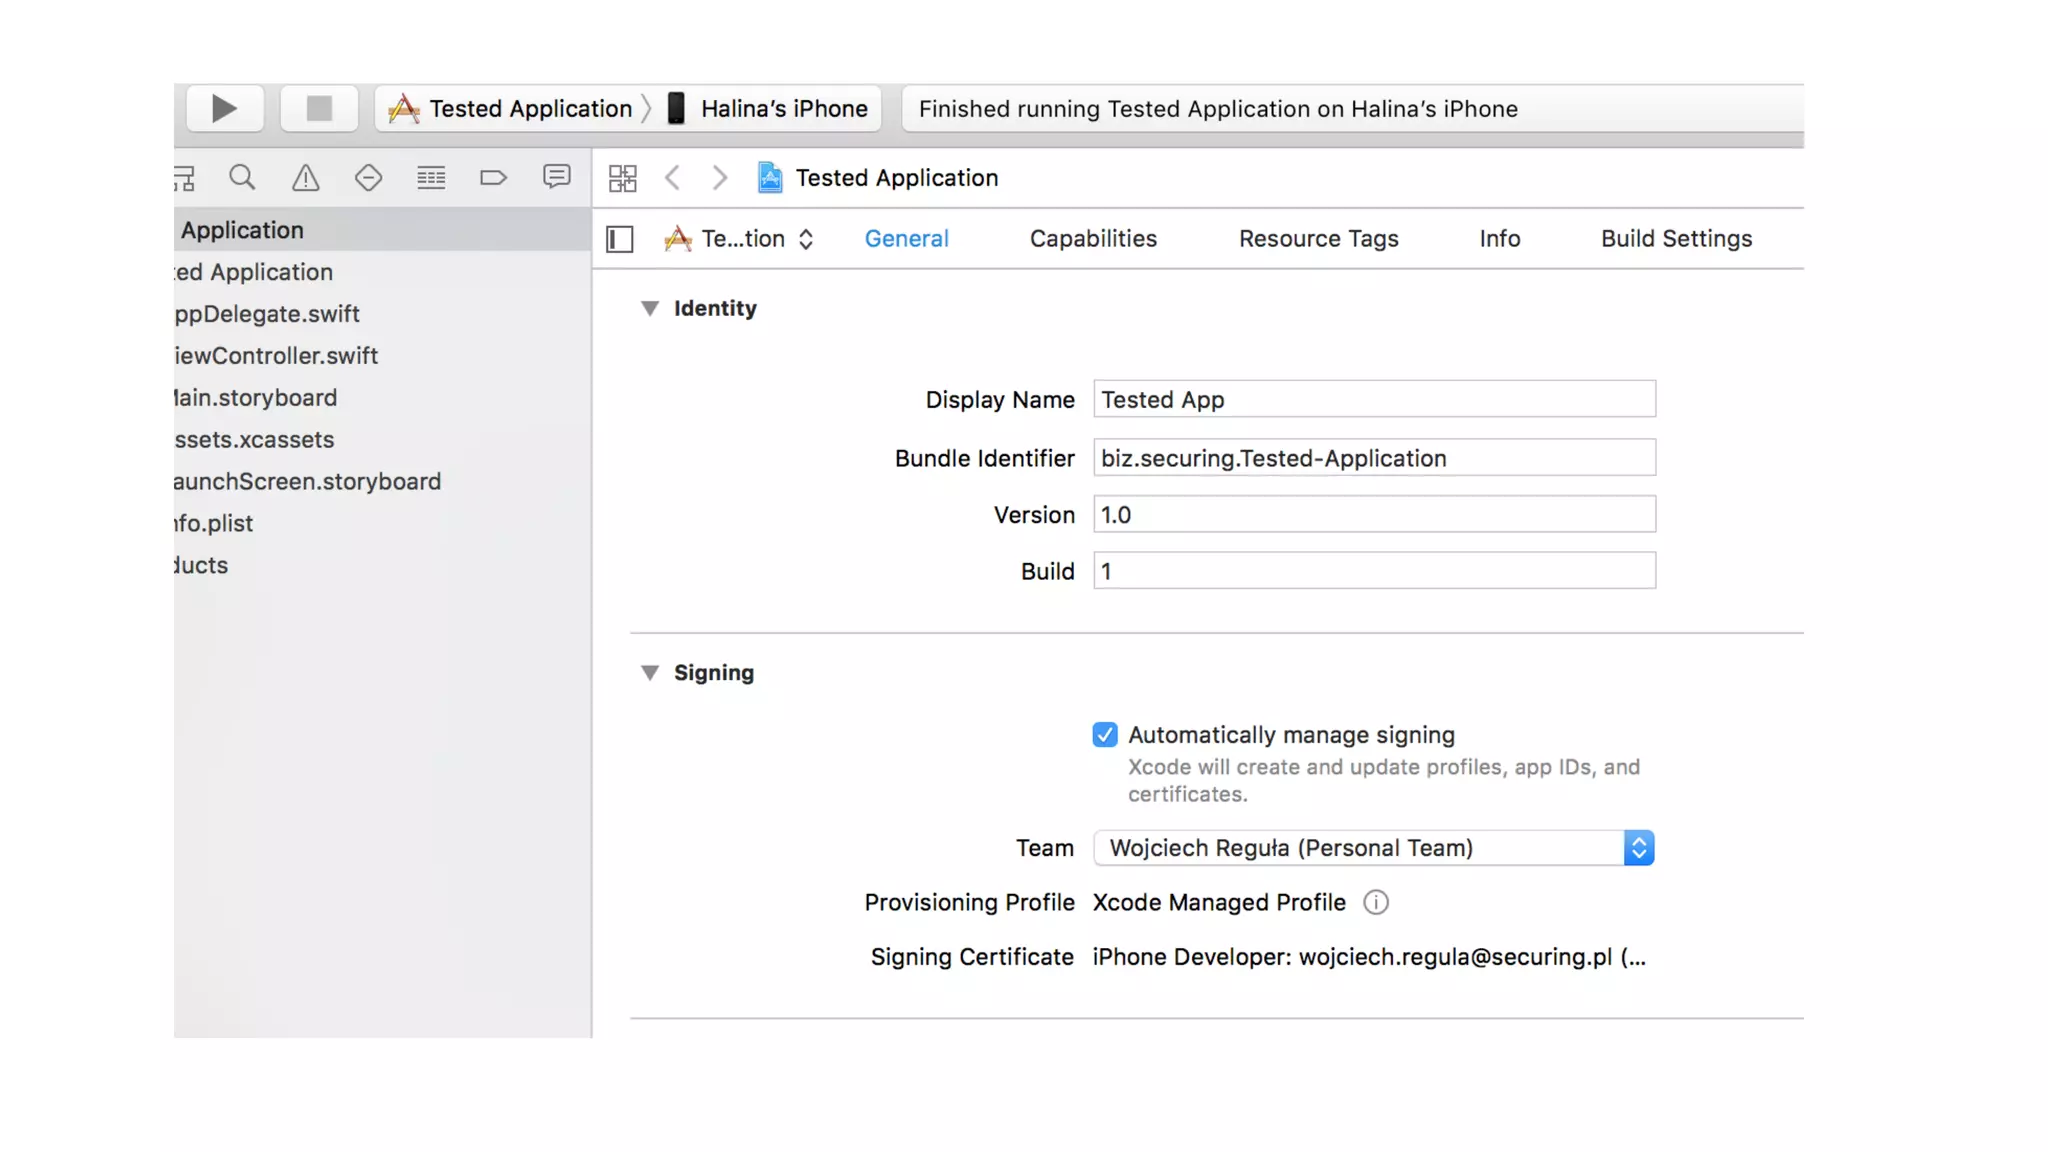2048x1152 pixels.
Task: Go back with the left chevron arrow
Action: [673, 178]
